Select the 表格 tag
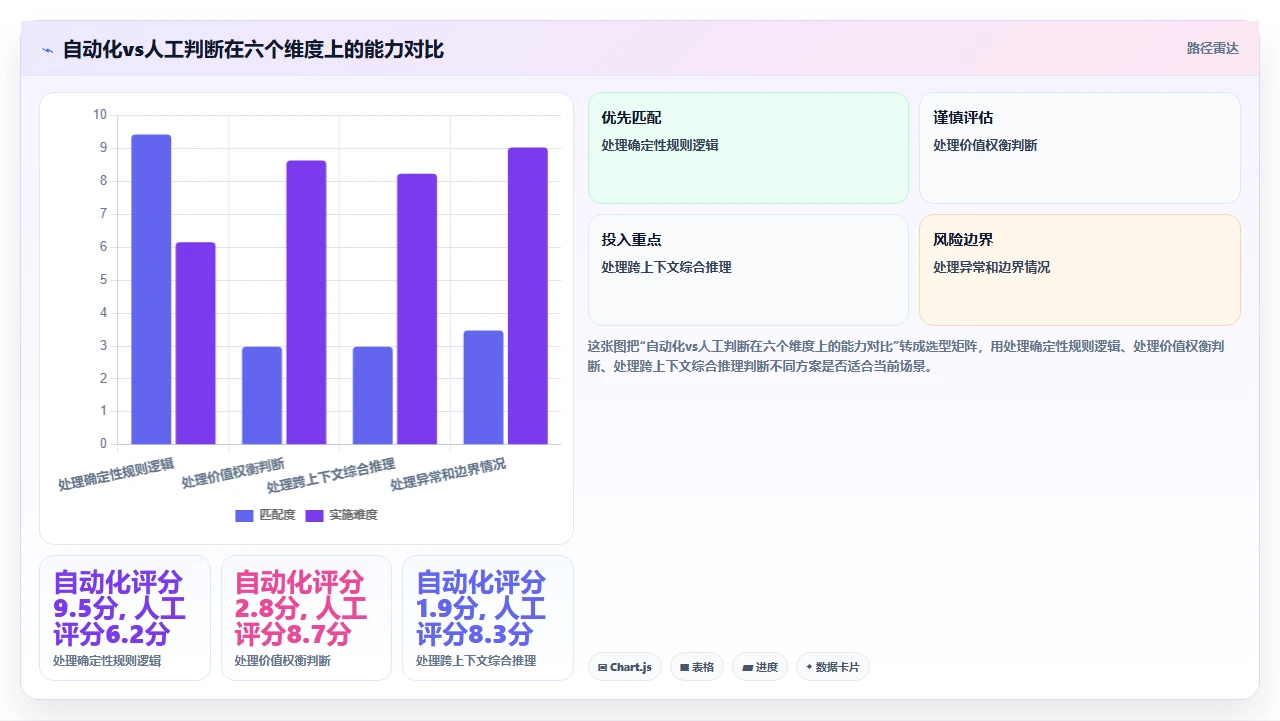Screen dimensions: 1280x721 [x=697, y=667]
